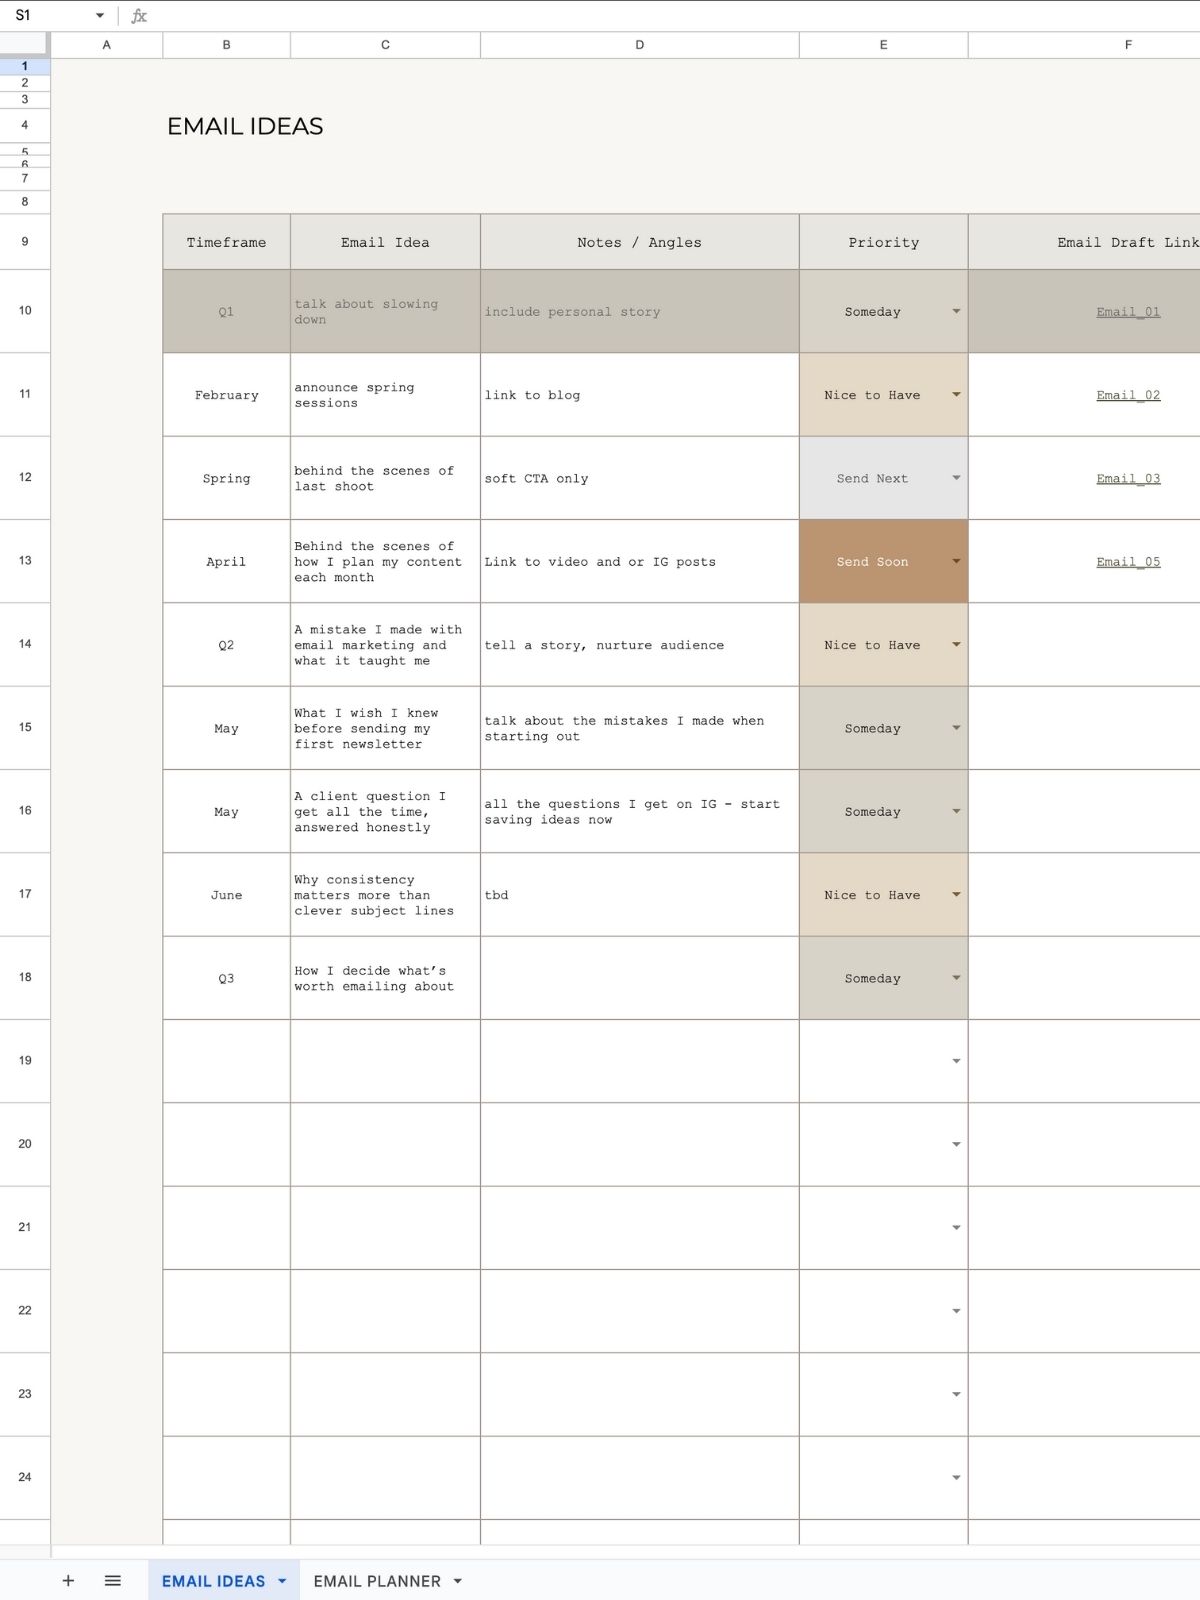The image size is (1200, 1600).
Task: Select the EMAIL IDEAS sheet tab
Action: click(213, 1581)
